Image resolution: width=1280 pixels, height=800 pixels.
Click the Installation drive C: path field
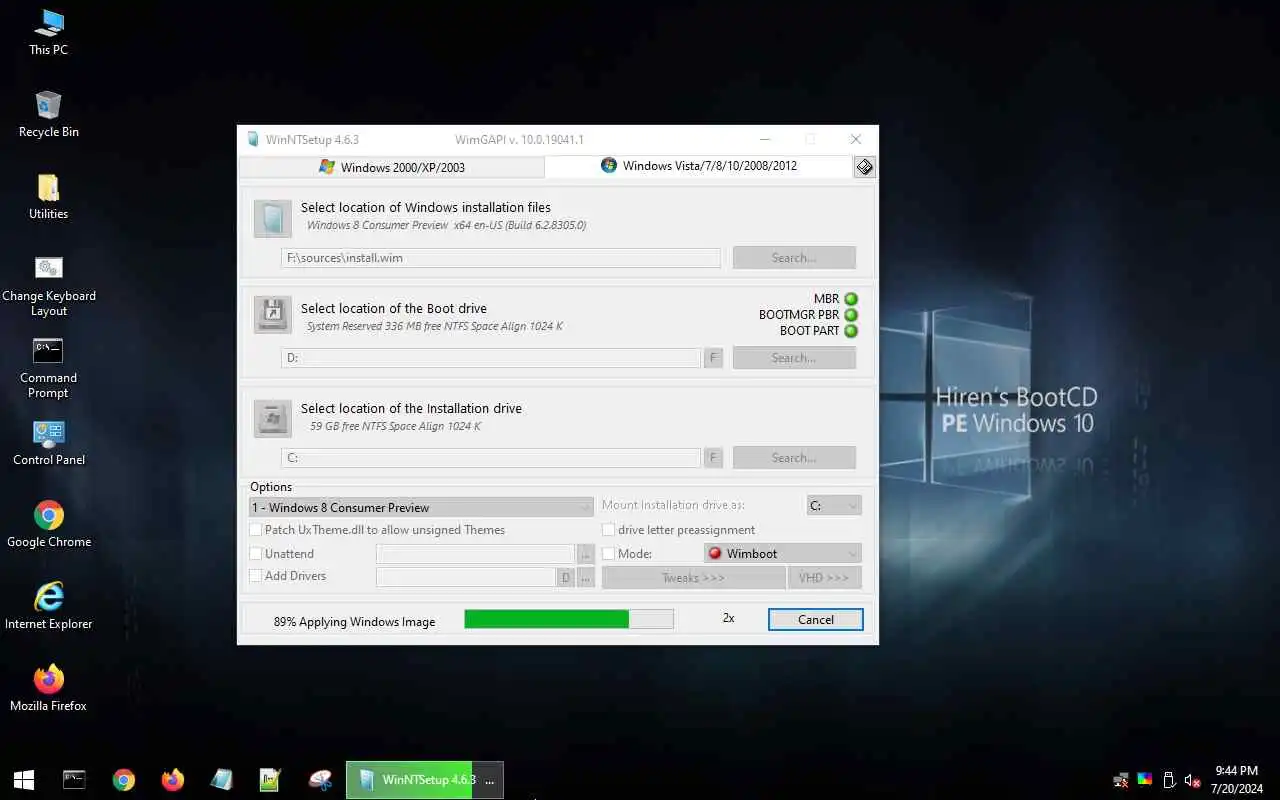point(491,458)
